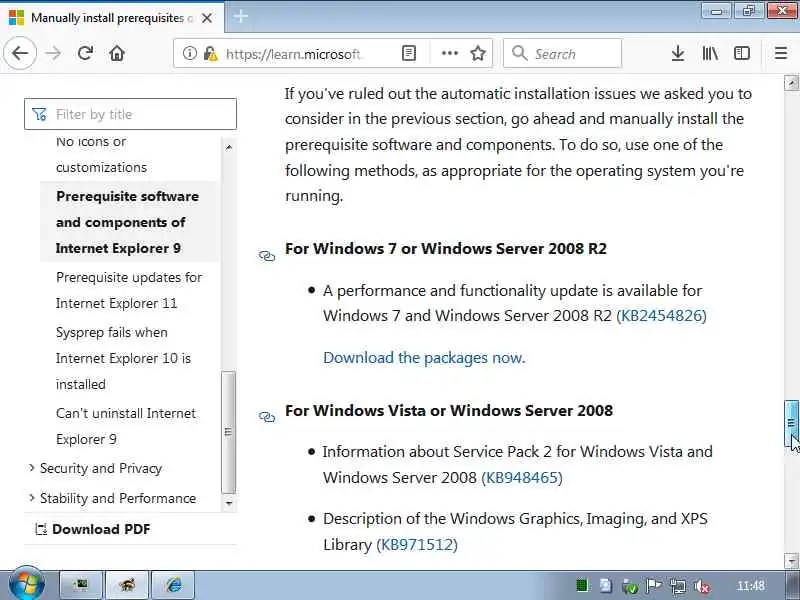The image size is (800, 600).
Task: Open a new tab with plus button
Action: click(x=241, y=17)
